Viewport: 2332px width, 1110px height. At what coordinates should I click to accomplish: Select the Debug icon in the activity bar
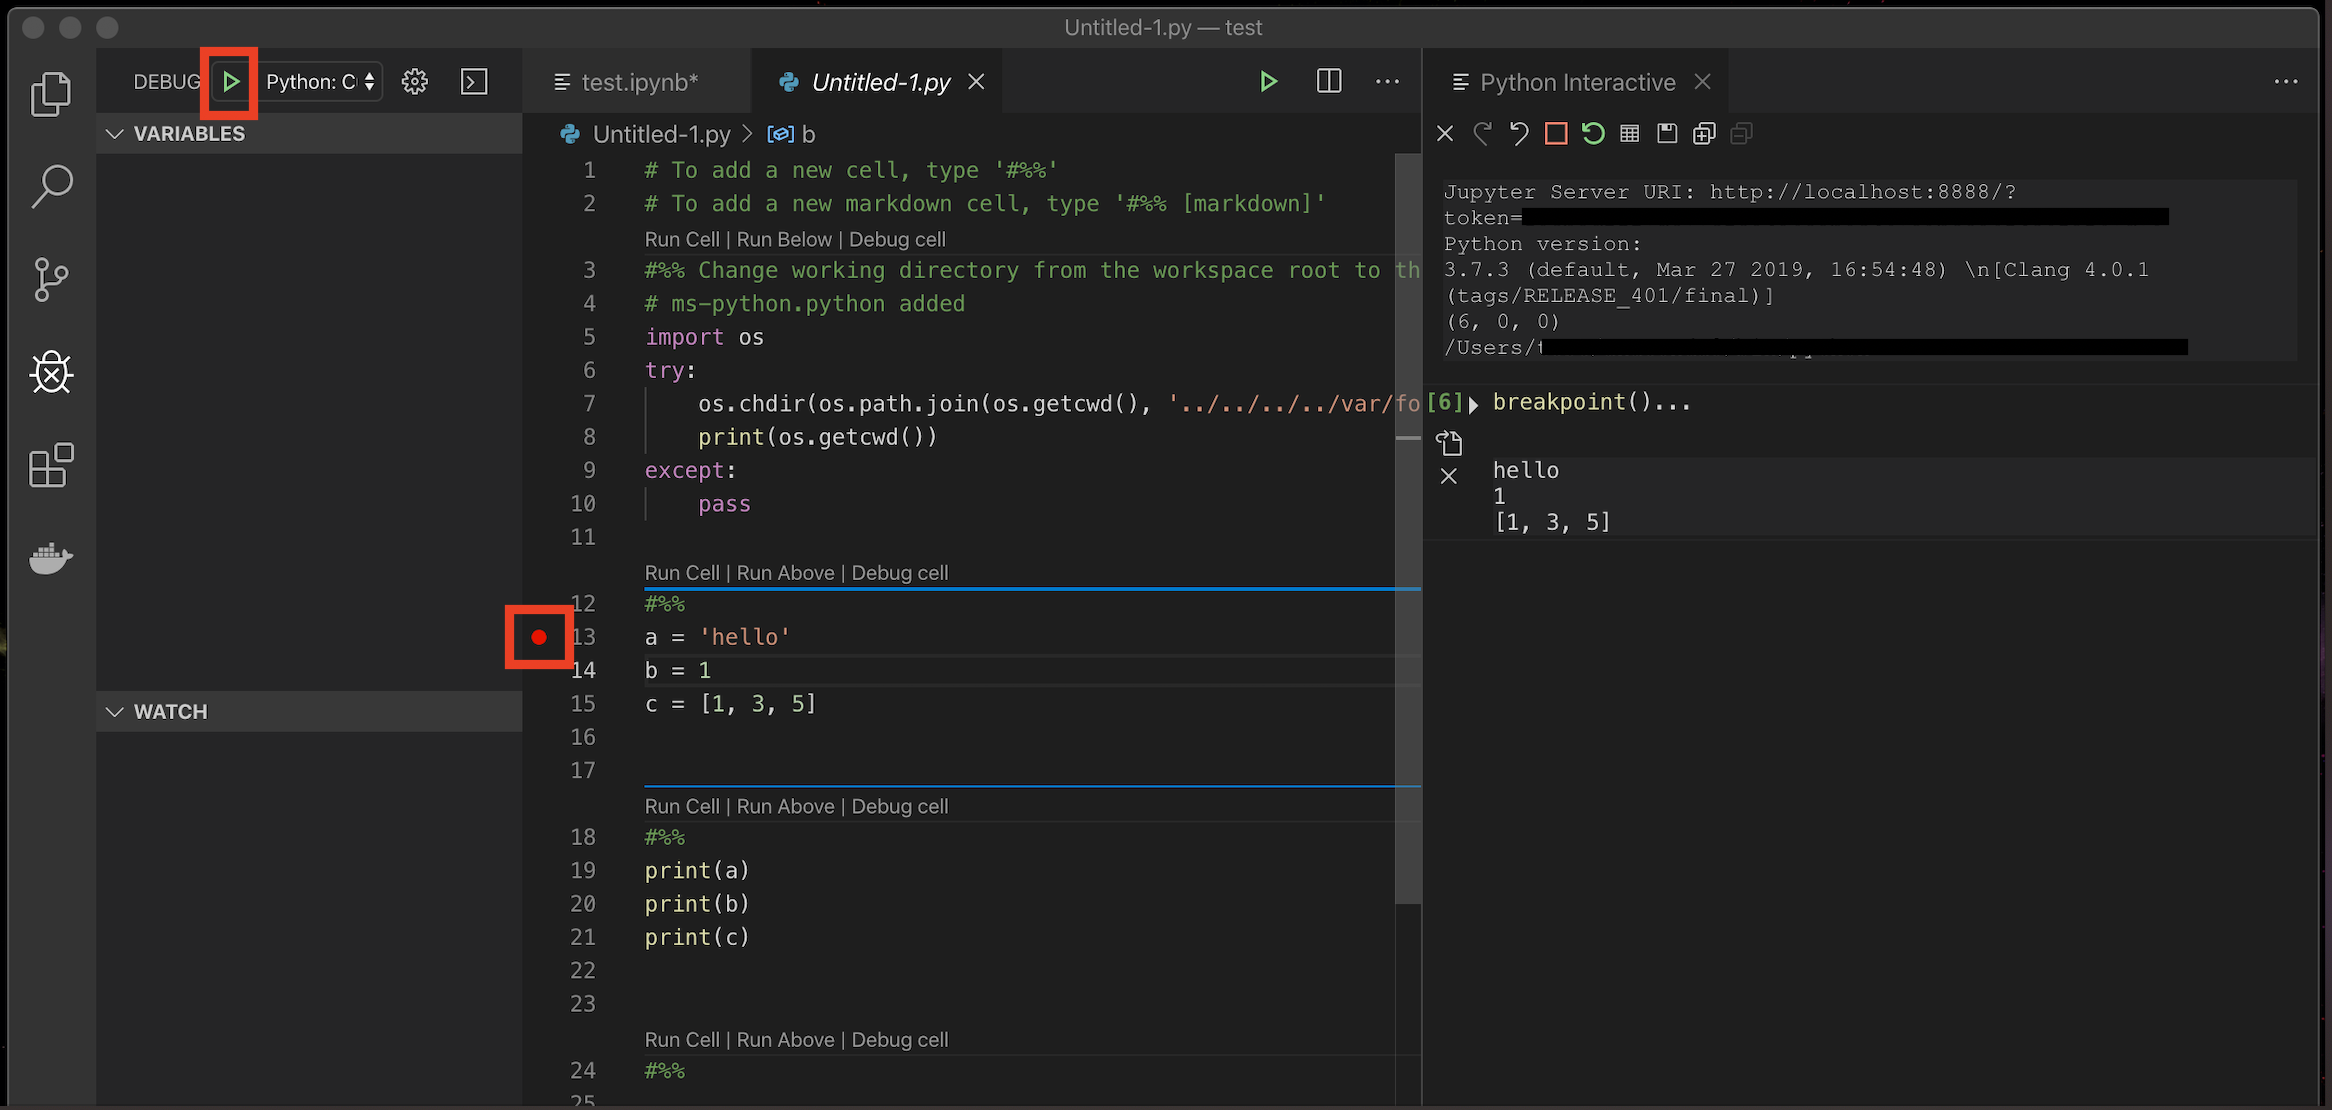(51, 373)
